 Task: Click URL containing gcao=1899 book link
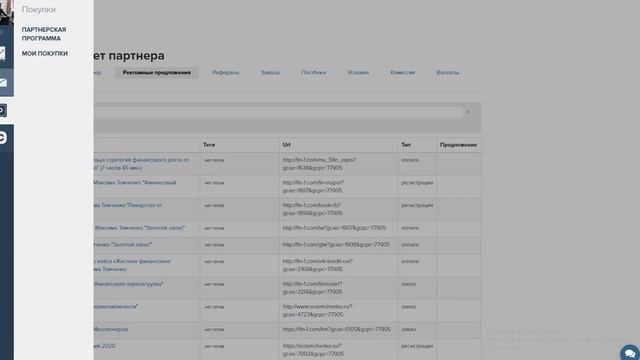pos(312,209)
